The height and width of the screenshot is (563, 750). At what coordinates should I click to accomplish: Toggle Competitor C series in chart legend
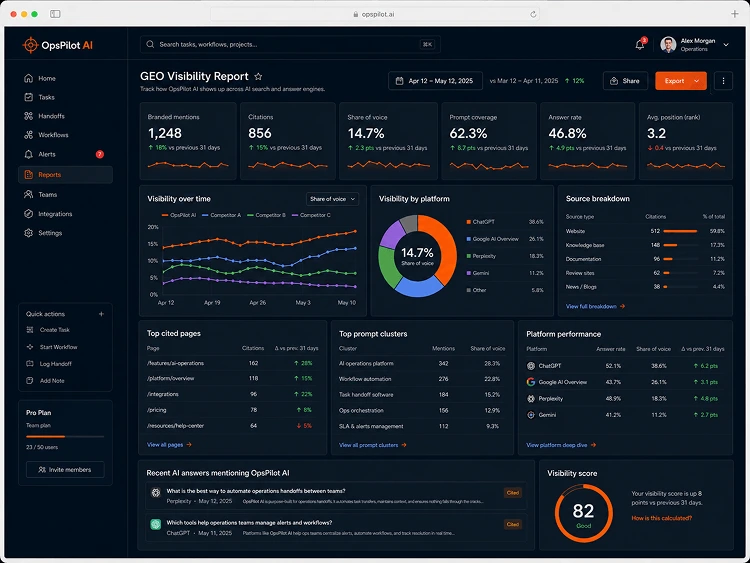[x=311, y=215]
